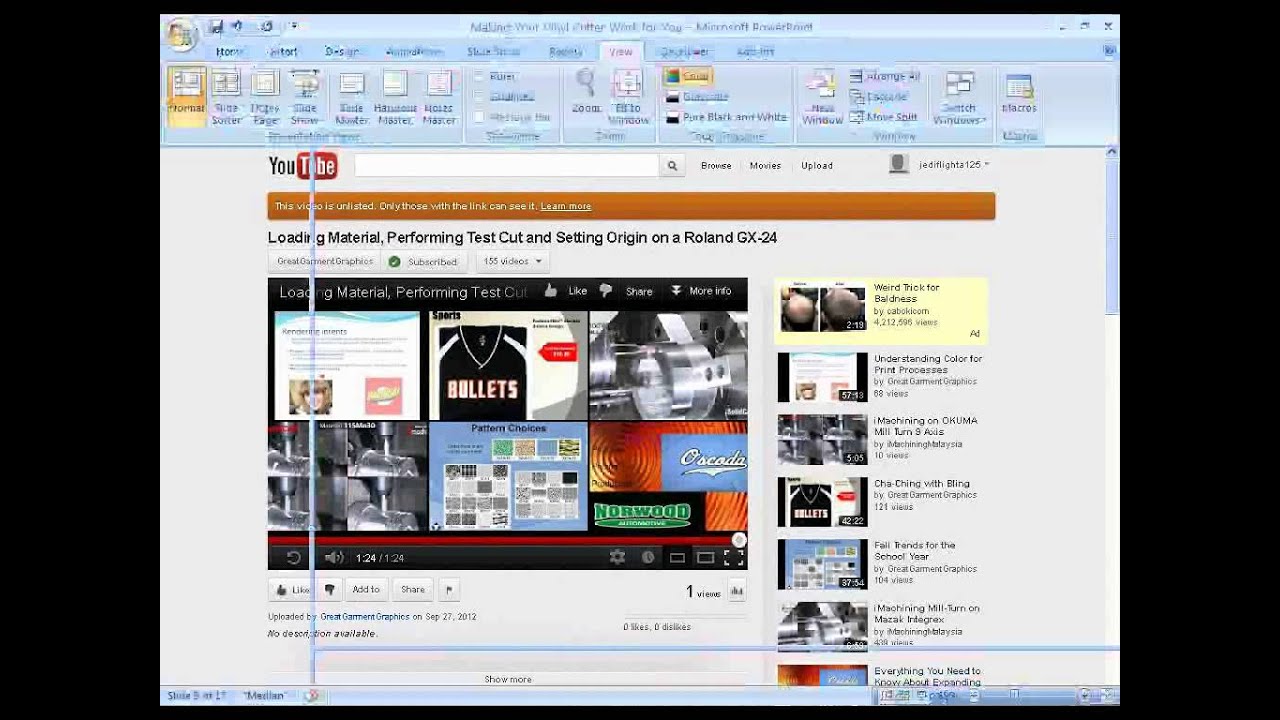Open the Review ribbon tab
The height and width of the screenshot is (720, 1280).
click(x=565, y=52)
